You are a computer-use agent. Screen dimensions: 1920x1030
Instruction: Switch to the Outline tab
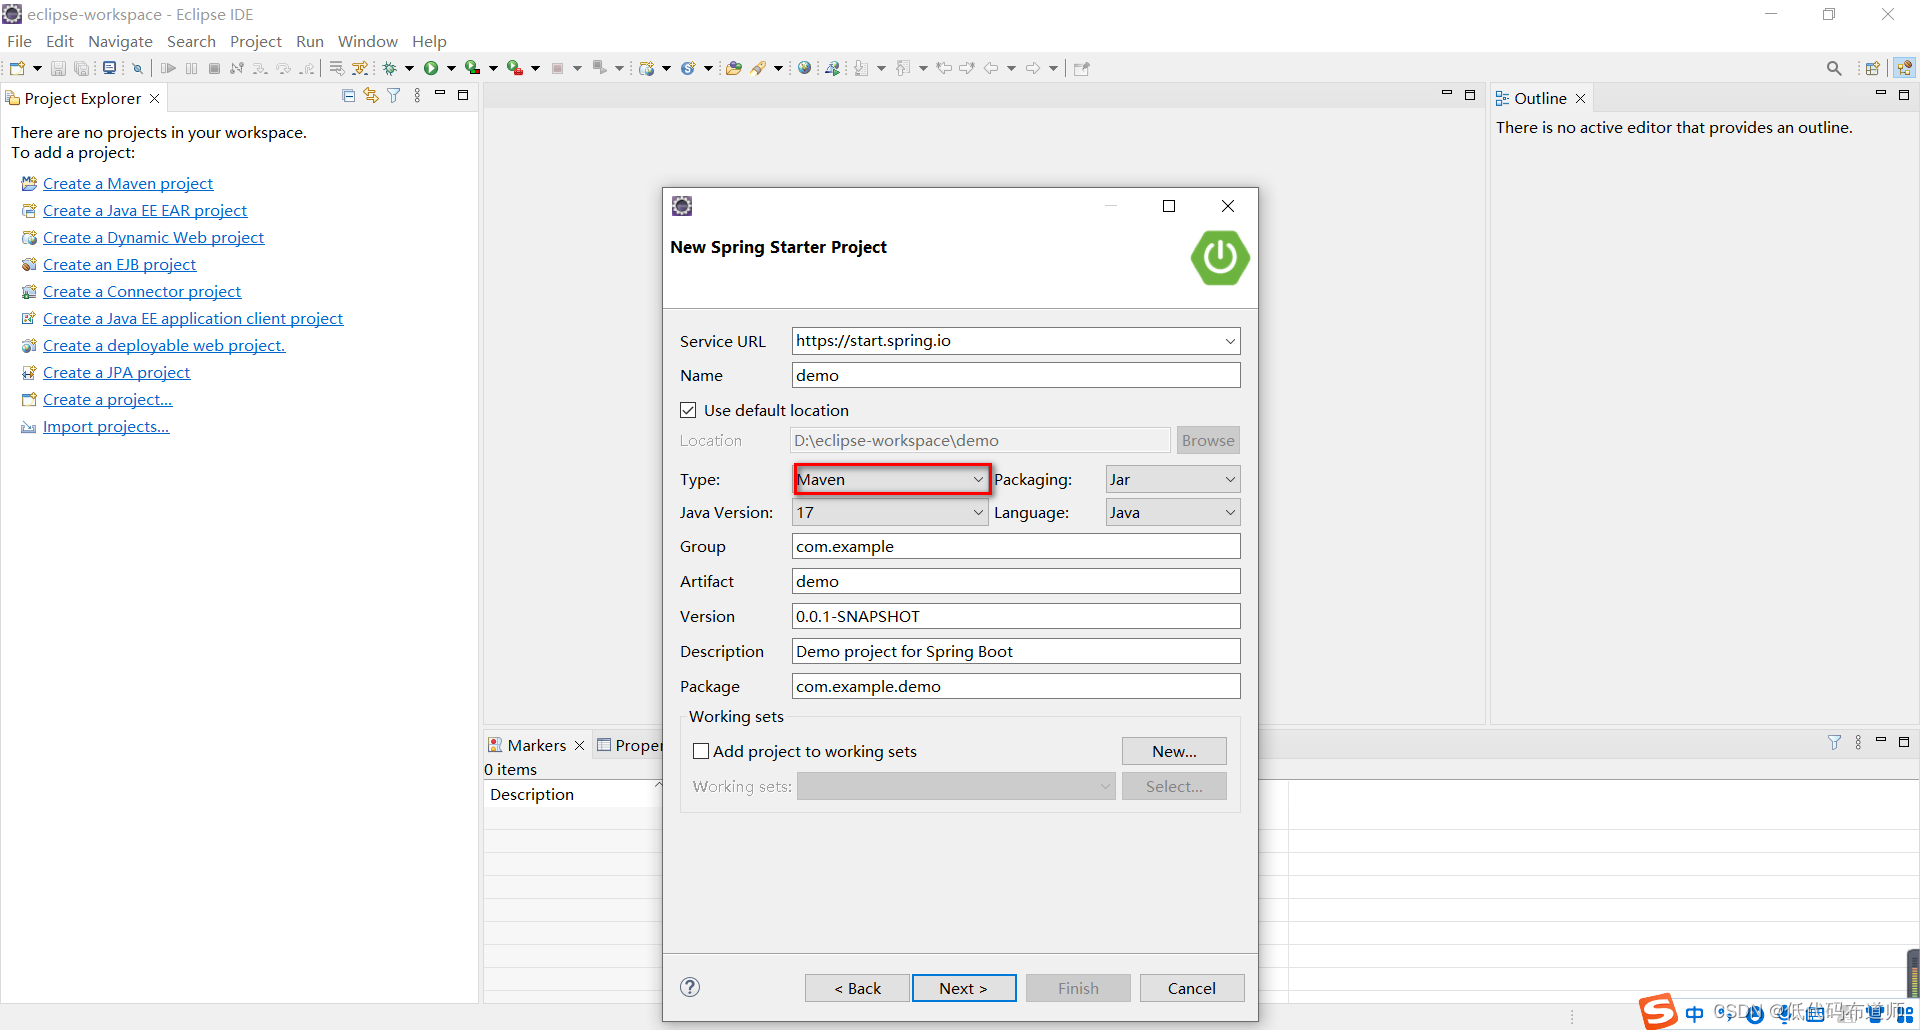[x=1540, y=98]
